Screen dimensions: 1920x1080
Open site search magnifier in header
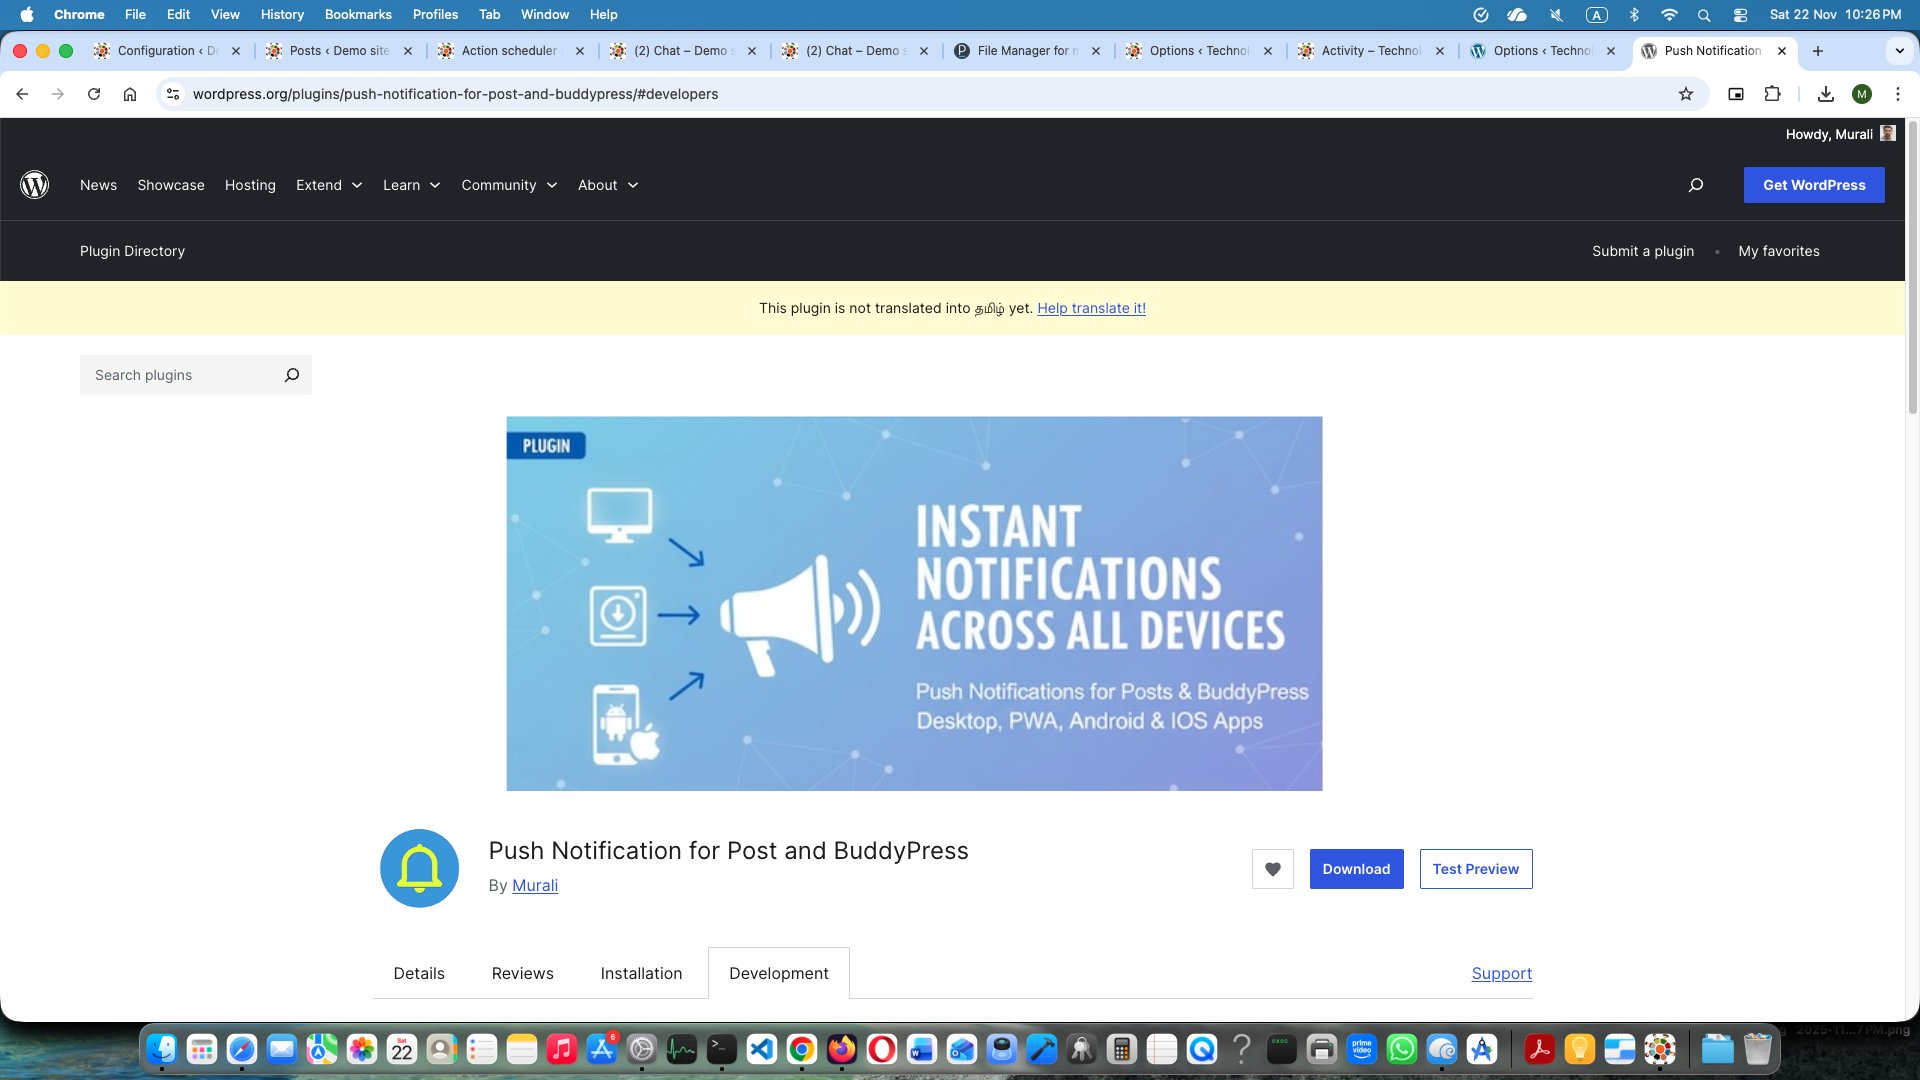[x=1696, y=185]
